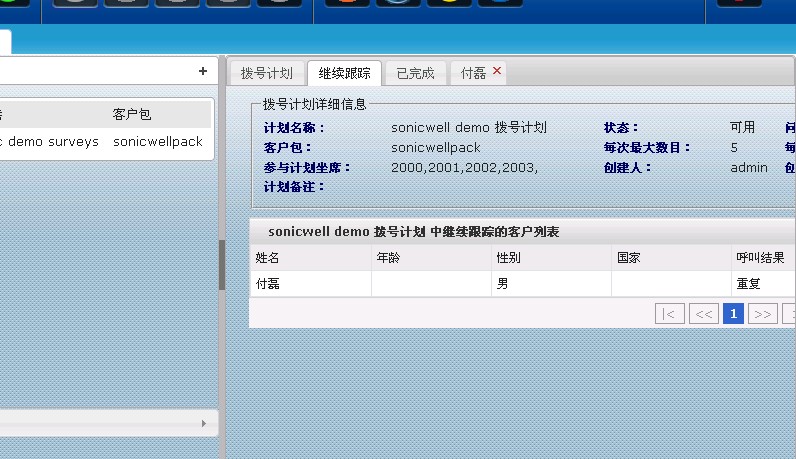Open the 继续跟踪 tab
The width and height of the screenshot is (796, 459).
(x=344, y=73)
